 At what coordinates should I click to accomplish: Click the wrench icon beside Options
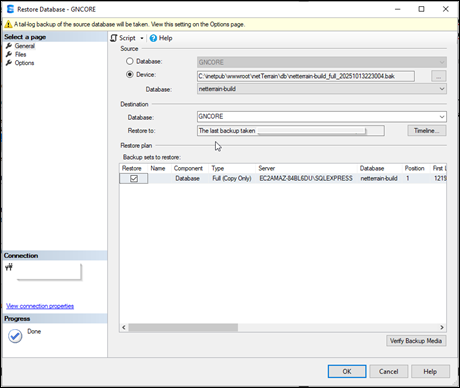tap(9, 63)
